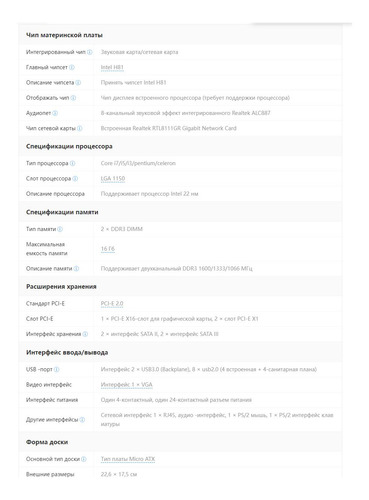Open the Тип платы Micro ATX link

click(128, 459)
